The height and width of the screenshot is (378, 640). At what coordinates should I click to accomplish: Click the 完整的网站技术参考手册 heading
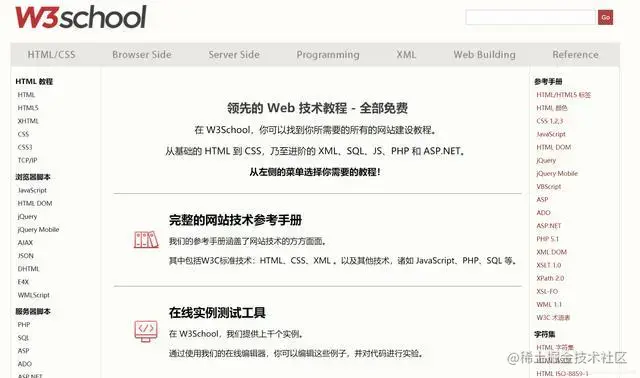[x=235, y=220]
